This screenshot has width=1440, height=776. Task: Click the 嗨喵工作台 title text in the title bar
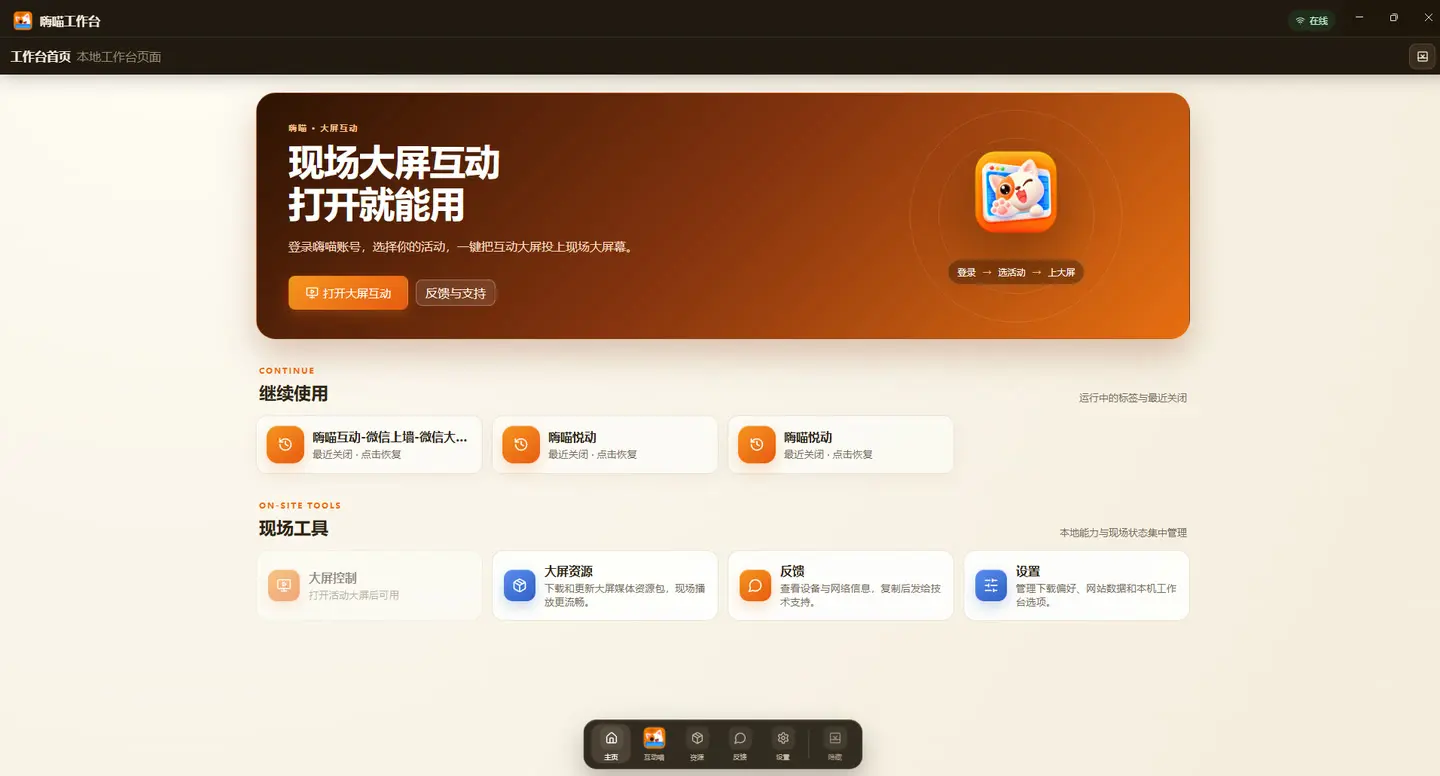70,21
